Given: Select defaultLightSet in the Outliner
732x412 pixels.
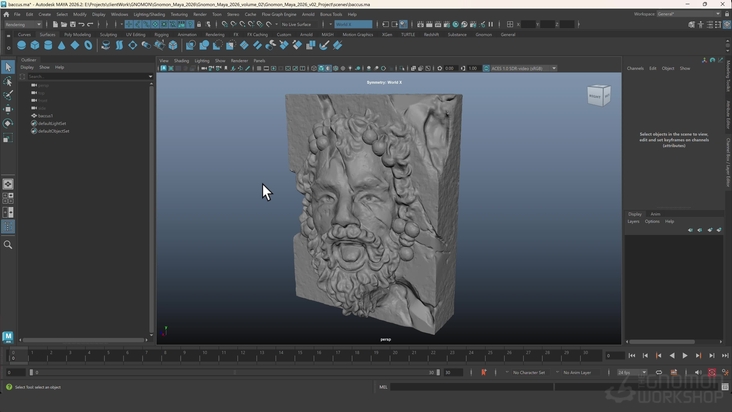Looking at the screenshot, I should [x=52, y=124].
